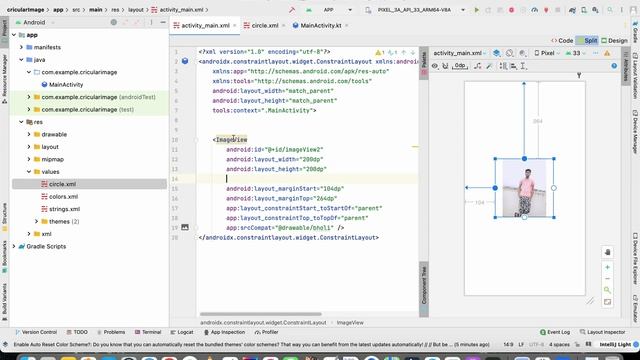Click the clear constraints icon
The height and width of the screenshot is (360, 640).
coord(478,66)
